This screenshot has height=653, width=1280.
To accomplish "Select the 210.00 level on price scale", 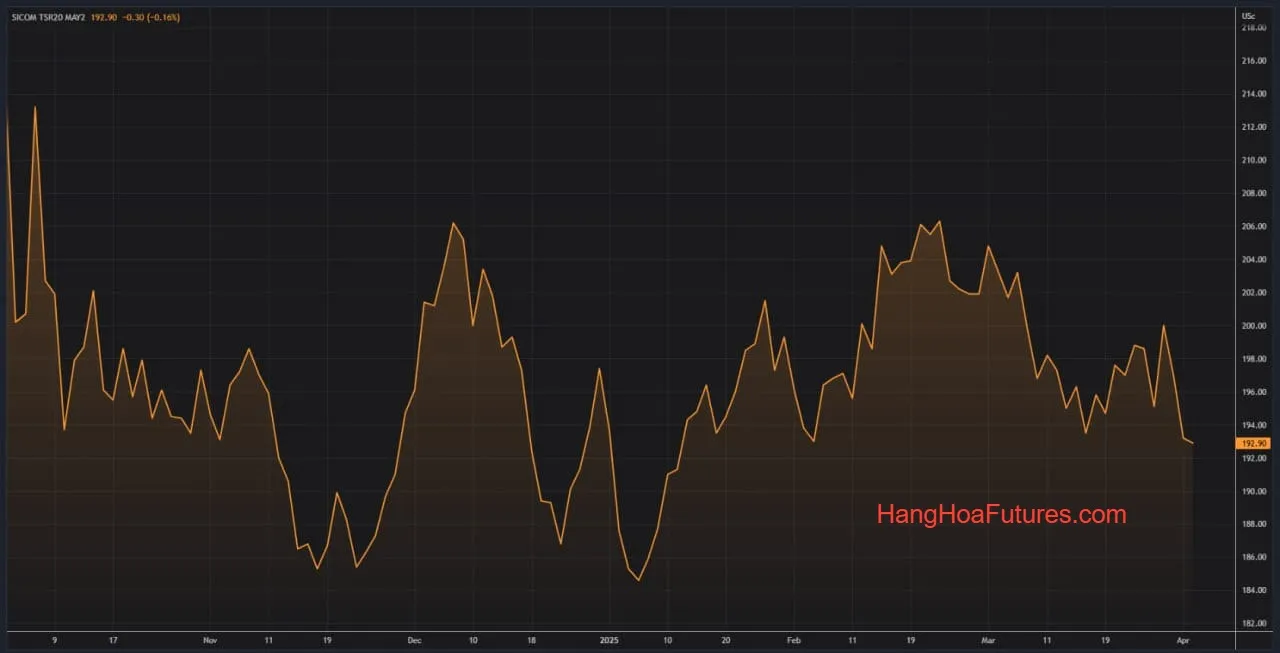I will click(1254, 160).
